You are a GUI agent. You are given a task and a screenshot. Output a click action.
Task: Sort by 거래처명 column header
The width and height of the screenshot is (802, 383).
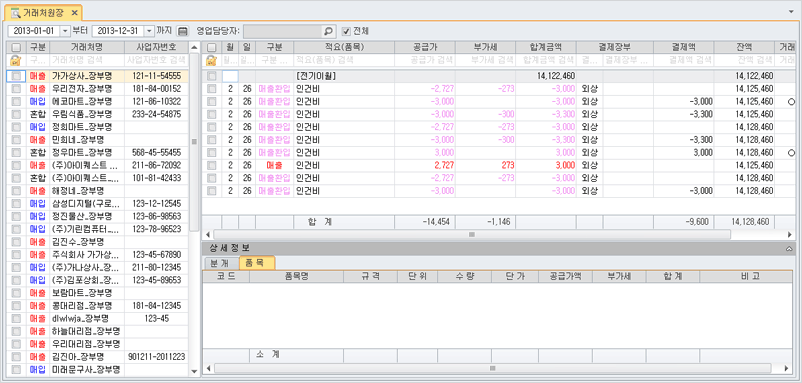(86, 48)
